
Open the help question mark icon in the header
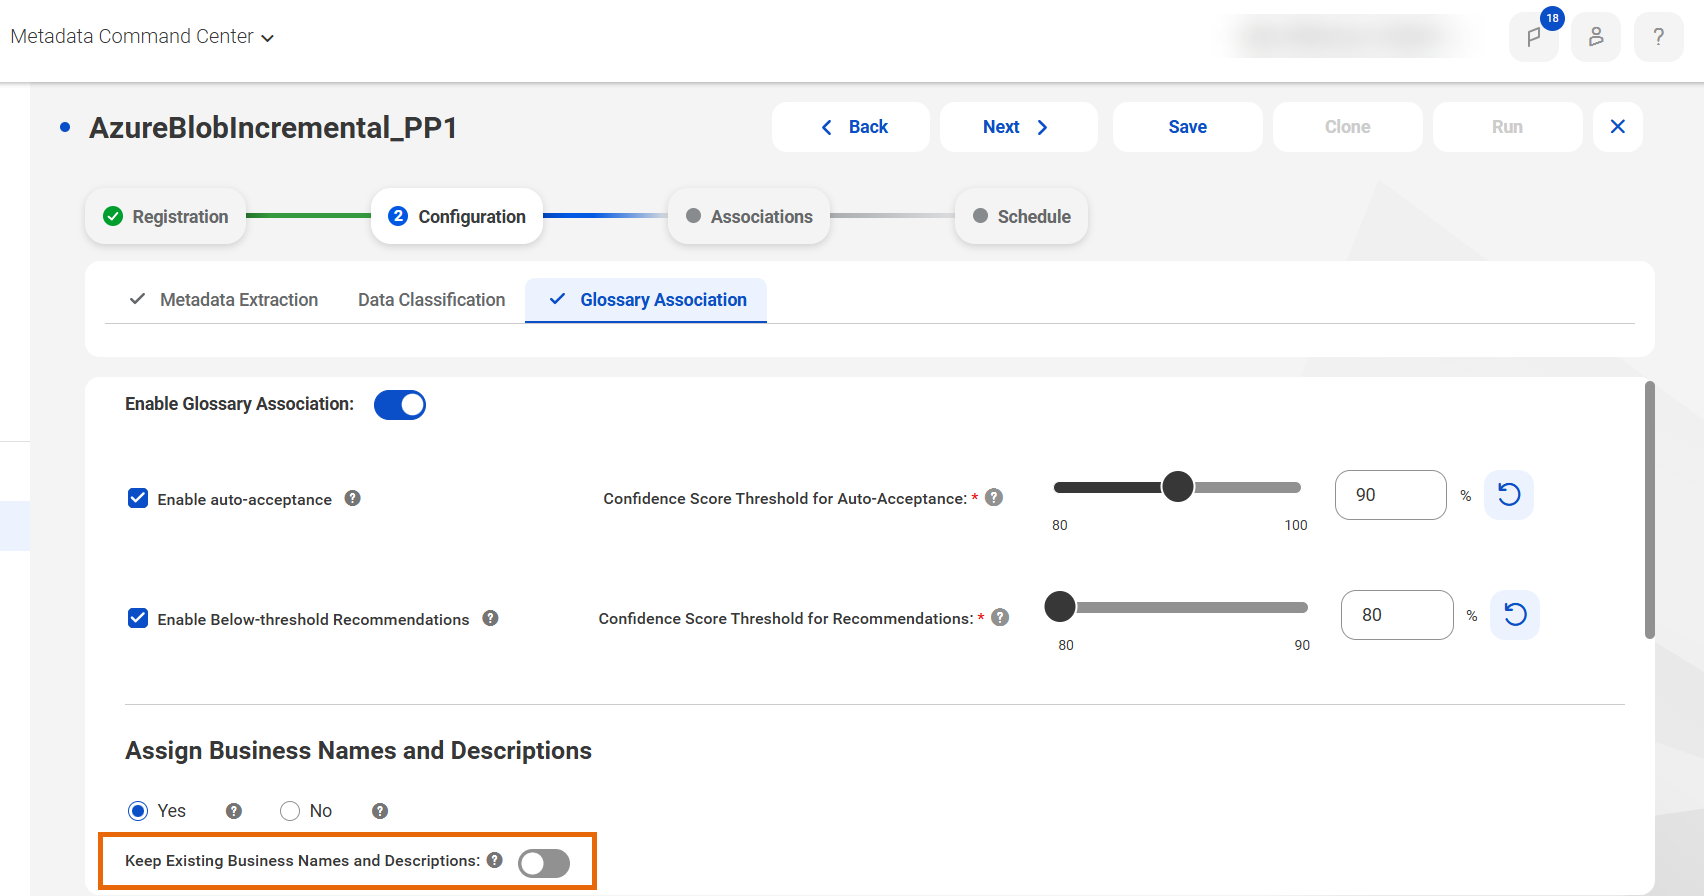[x=1659, y=37]
